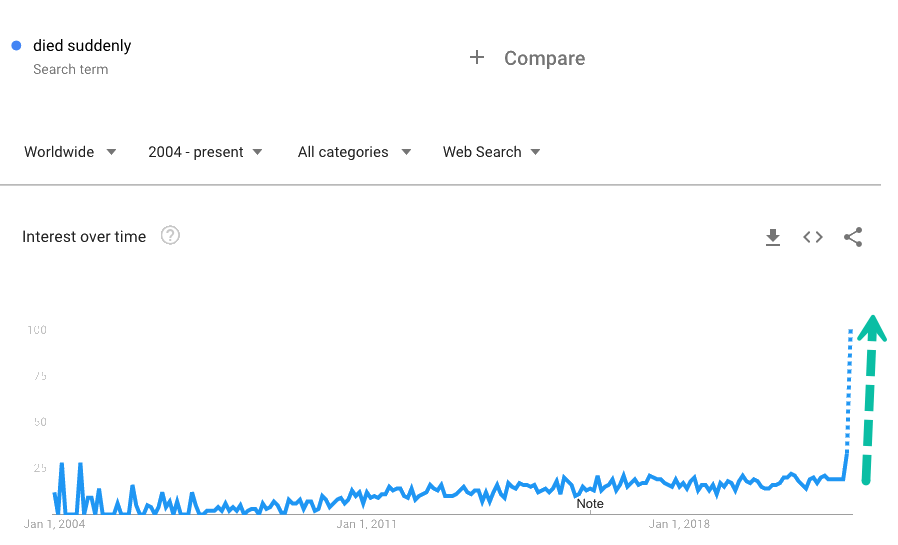Click the plus icon beside Compare
Image resolution: width=898 pixels, height=545 pixels.
click(477, 58)
